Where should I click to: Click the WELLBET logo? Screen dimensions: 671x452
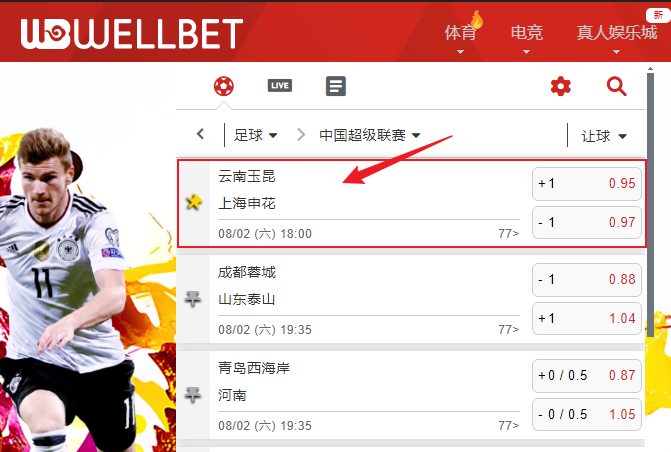click(x=132, y=33)
